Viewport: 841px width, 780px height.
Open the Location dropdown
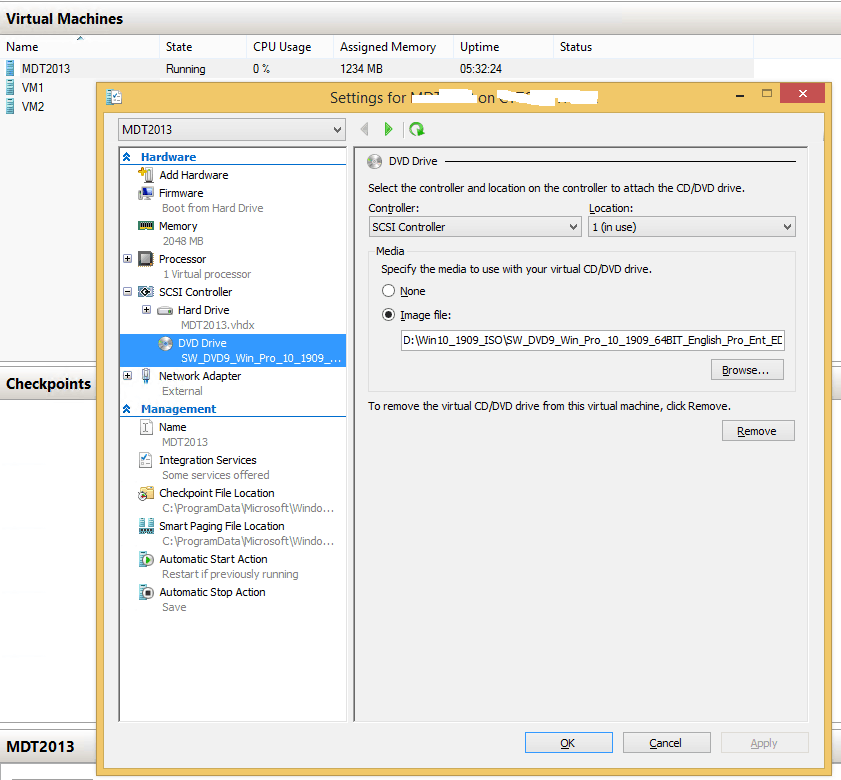point(691,227)
